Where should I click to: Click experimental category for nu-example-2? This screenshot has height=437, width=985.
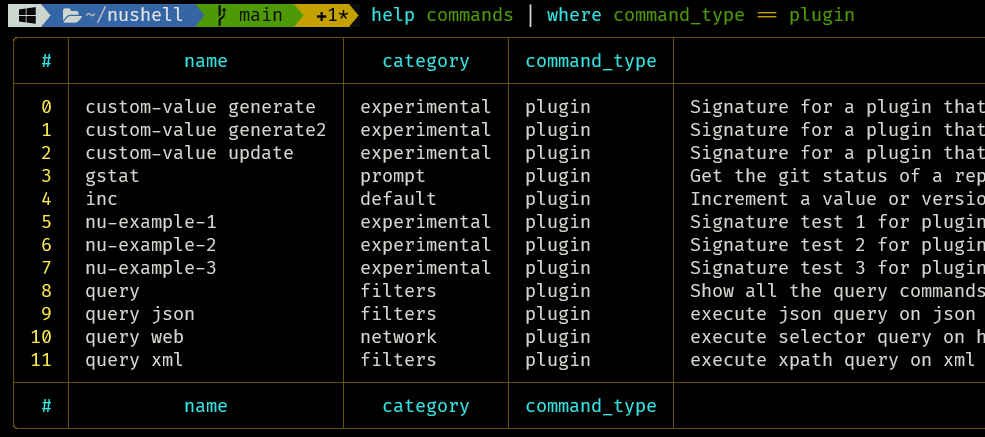(x=425, y=245)
